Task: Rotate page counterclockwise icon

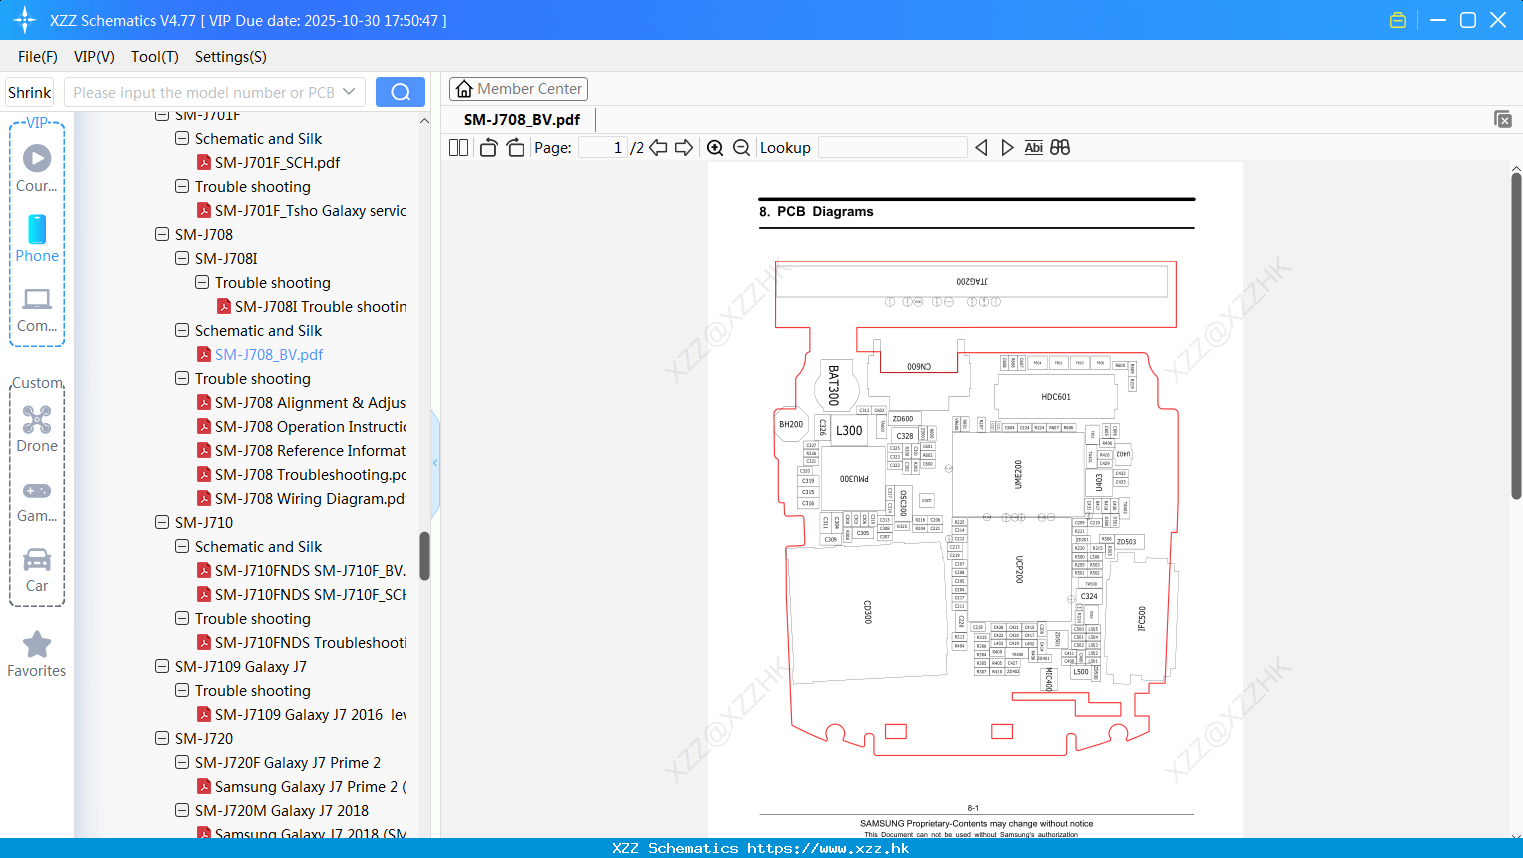Action: (x=488, y=147)
